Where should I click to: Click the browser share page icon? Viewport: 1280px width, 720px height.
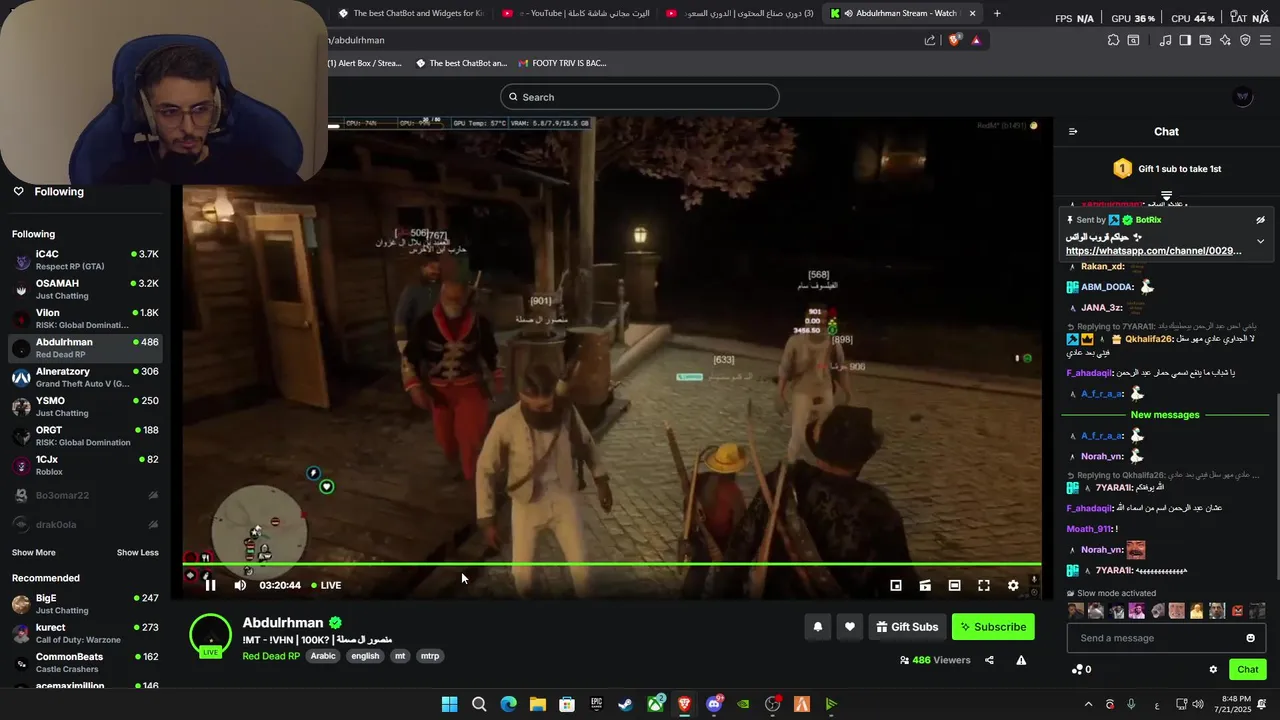930,40
